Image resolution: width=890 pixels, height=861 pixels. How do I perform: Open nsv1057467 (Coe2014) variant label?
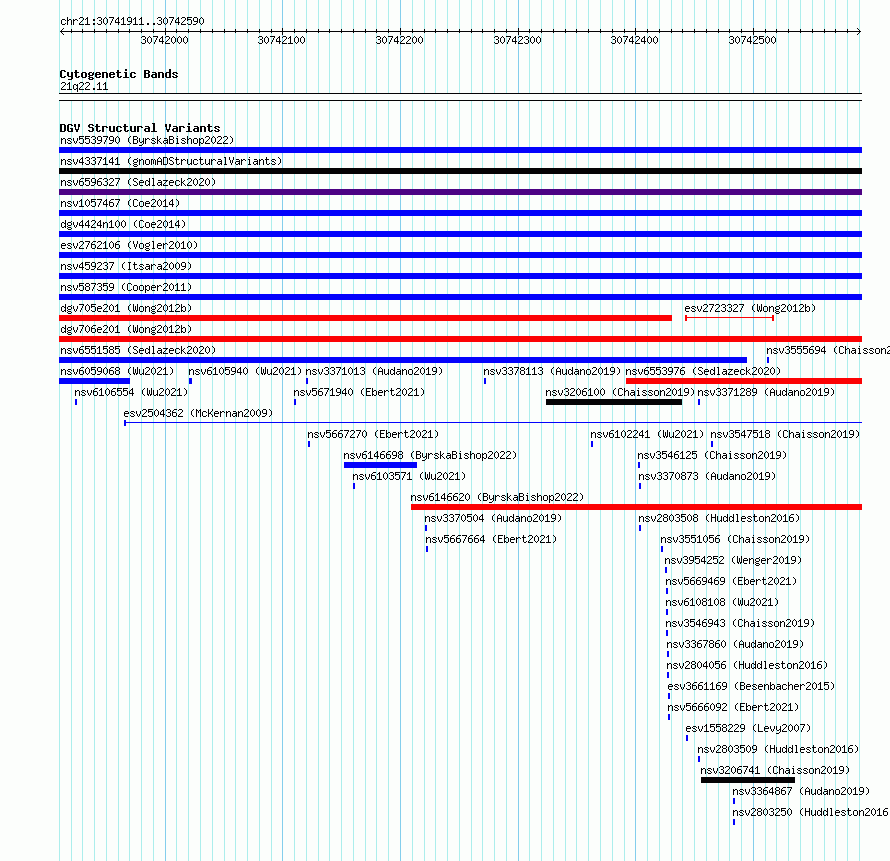[x=120, y=203]
